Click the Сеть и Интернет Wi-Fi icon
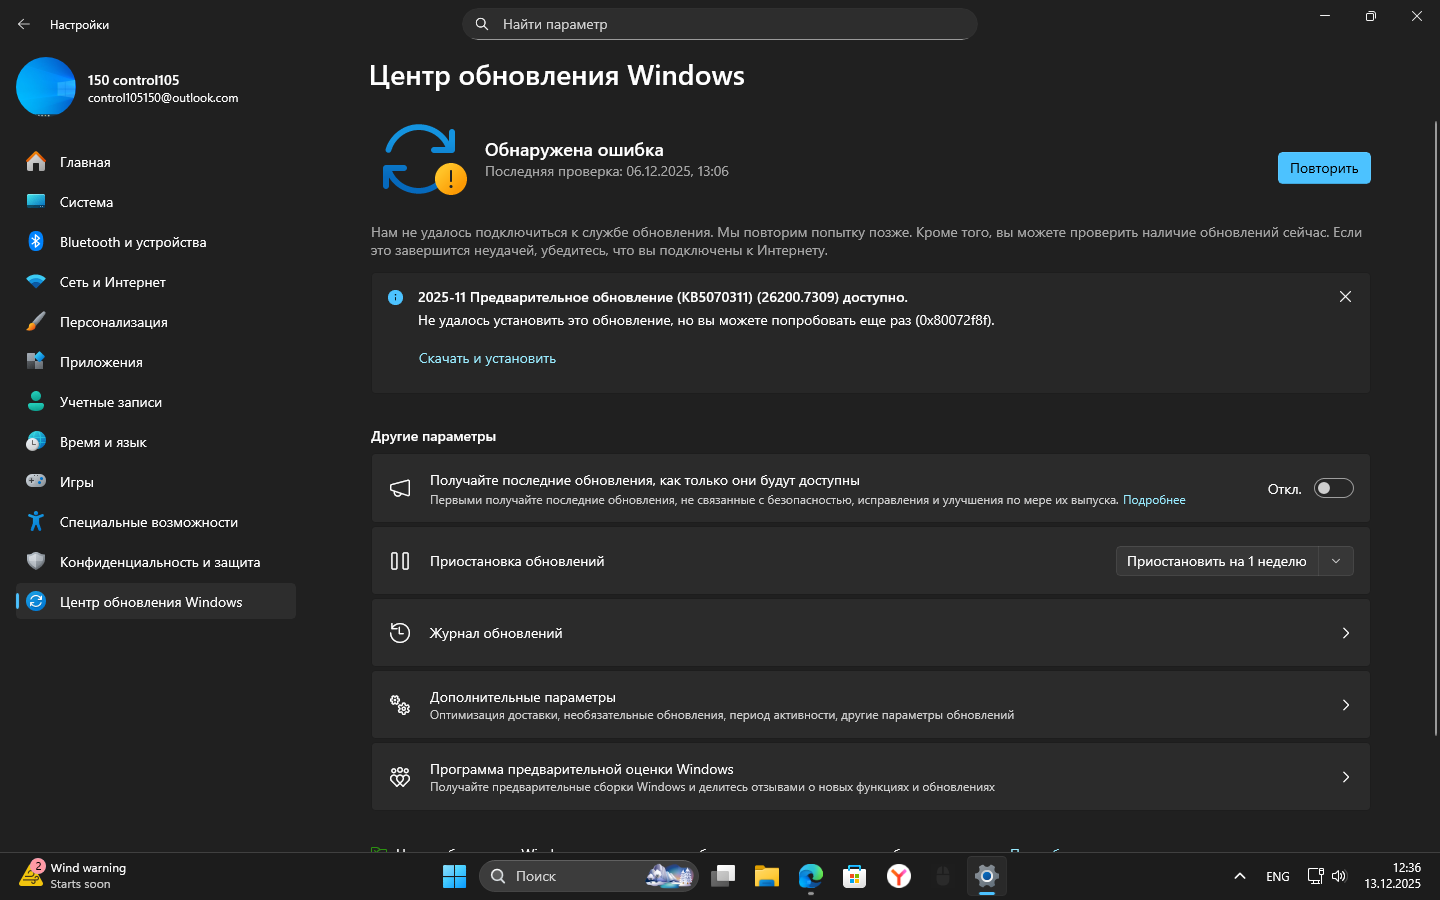This screenshot has height=900, width=1440. click(x=36, y=281)
